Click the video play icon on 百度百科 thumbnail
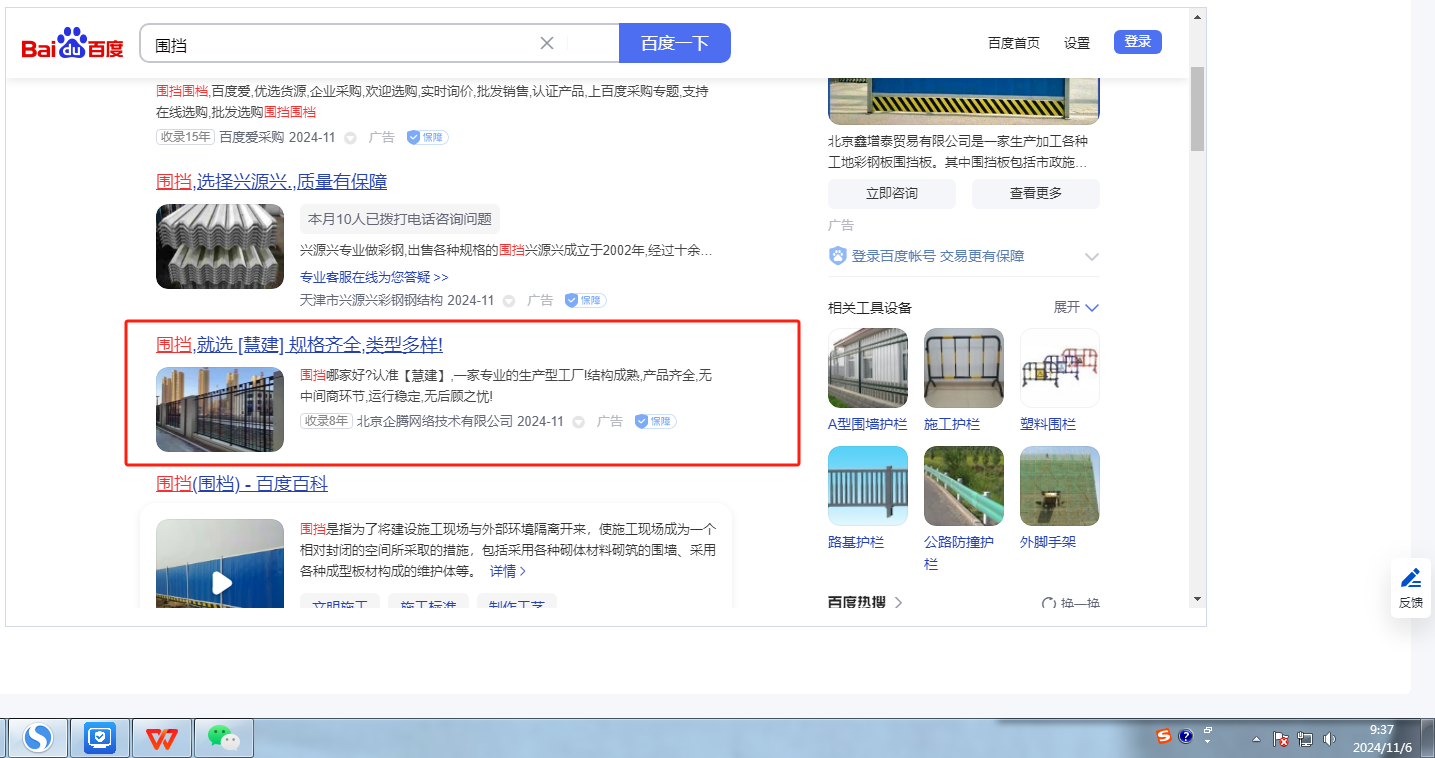 coord(221,582)
